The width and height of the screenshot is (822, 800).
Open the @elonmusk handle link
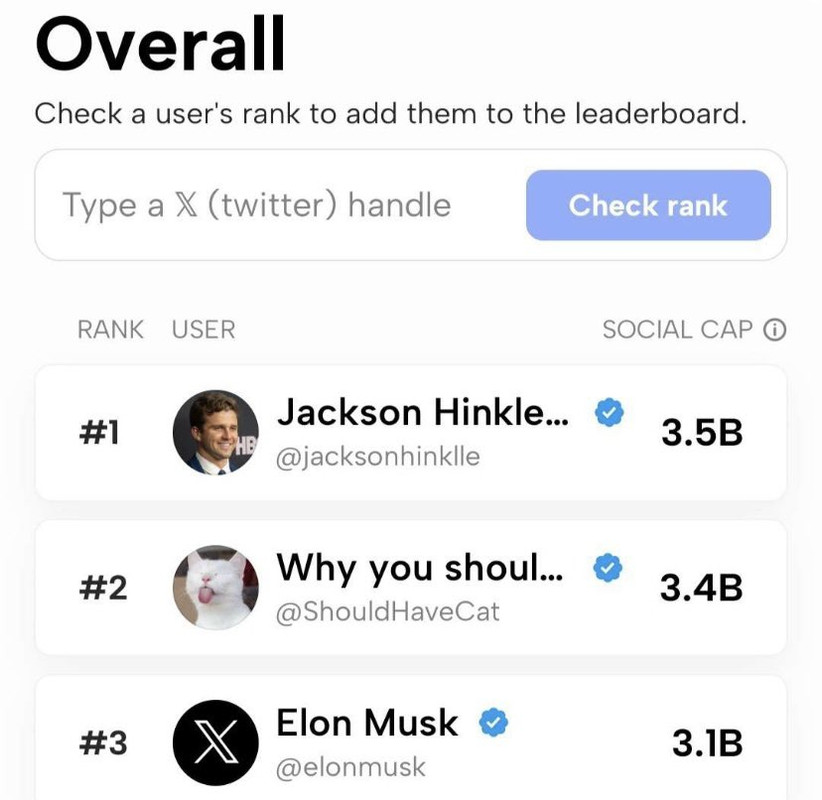click(x=350, y=767)
